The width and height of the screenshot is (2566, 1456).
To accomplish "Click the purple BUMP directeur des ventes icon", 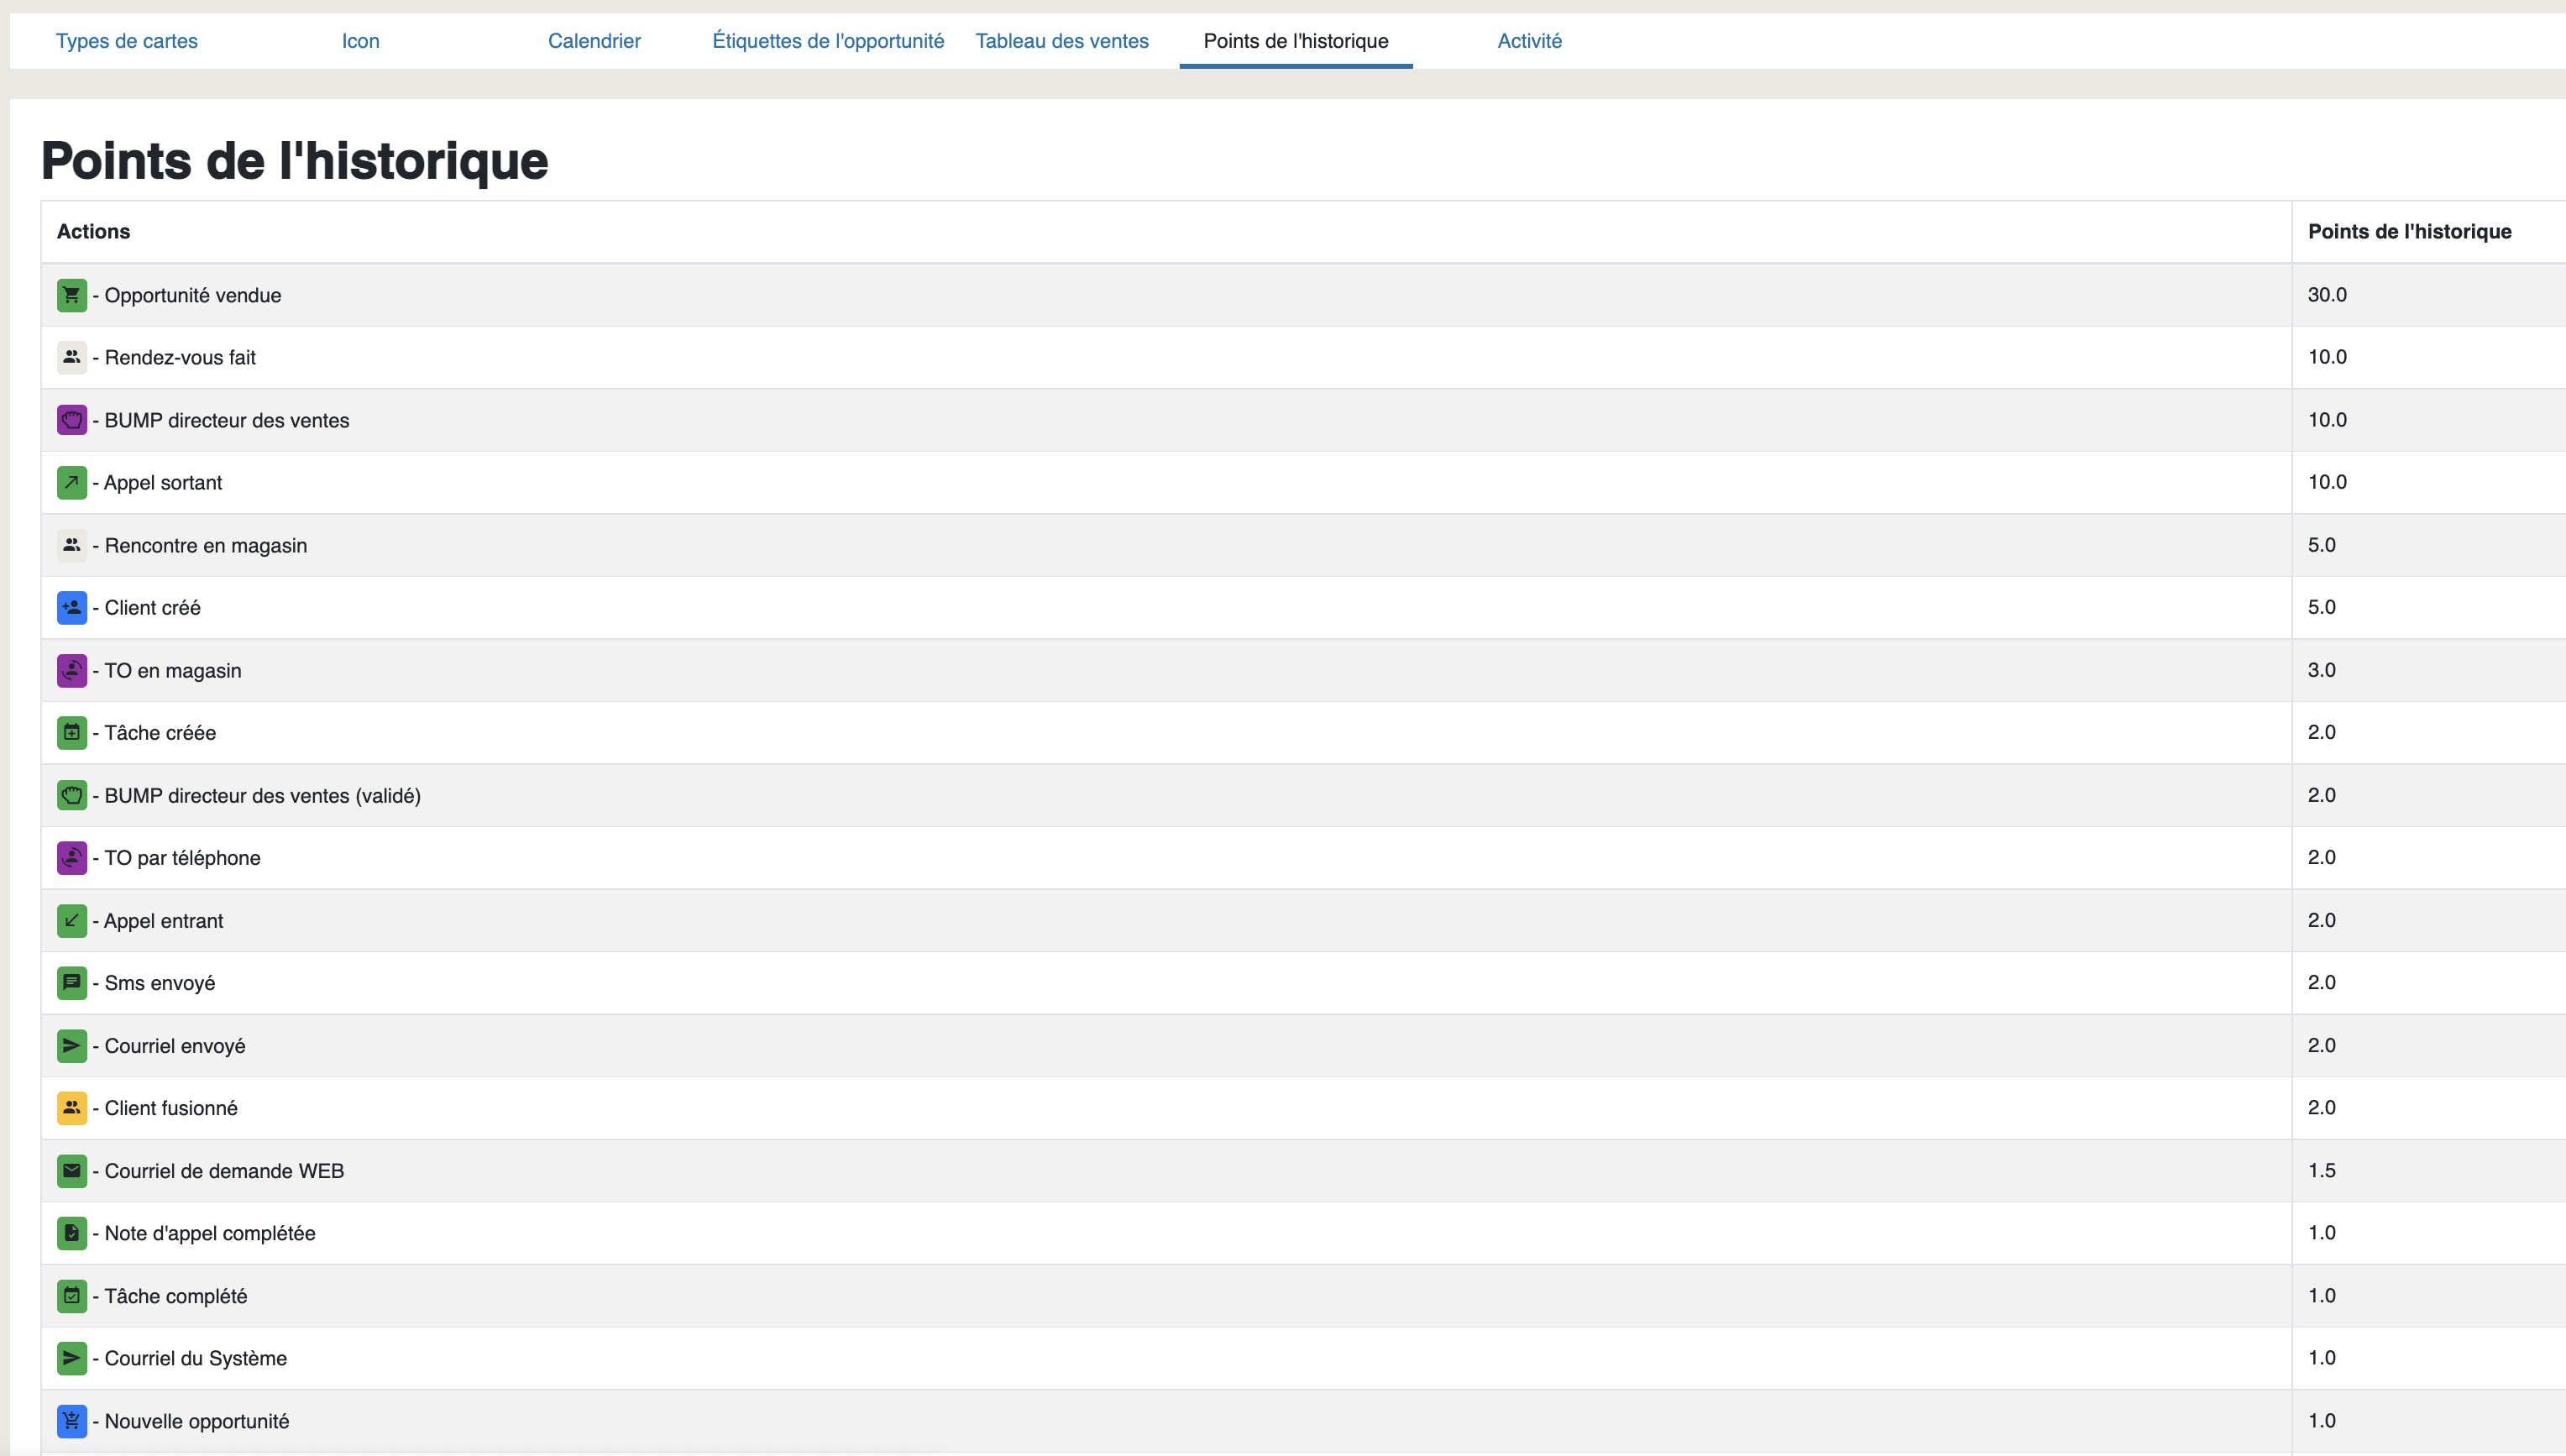I will (x=72, y=420).
